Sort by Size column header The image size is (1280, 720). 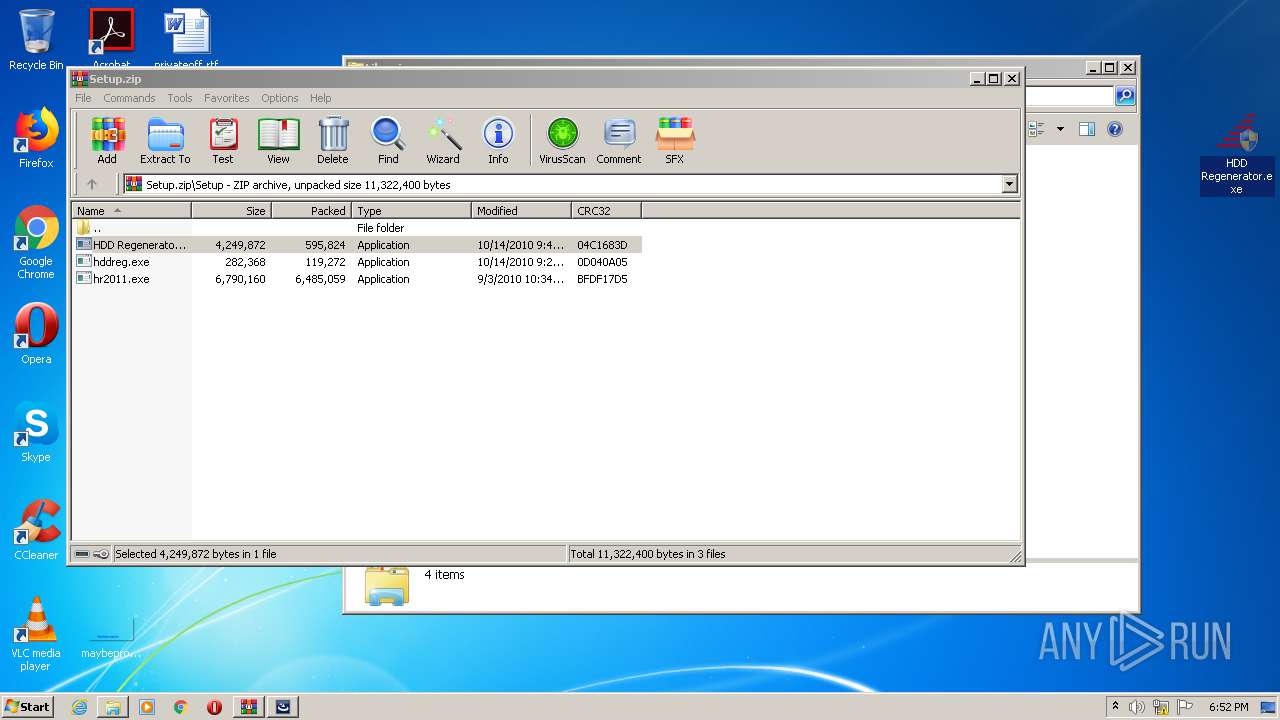231,210
